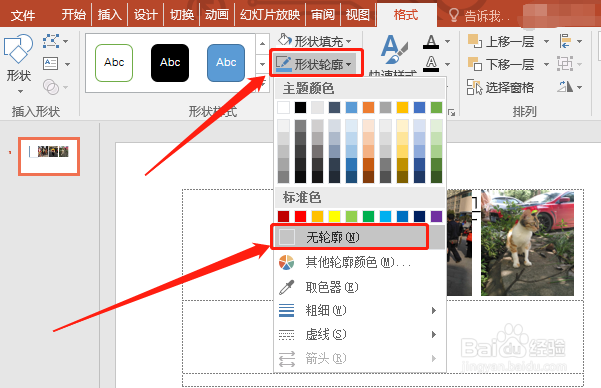Click the 其他轮廓颜色 color wheel icon
Image resolution: width=601 pixels, height=388 pixels.
[x=286, y=263]
